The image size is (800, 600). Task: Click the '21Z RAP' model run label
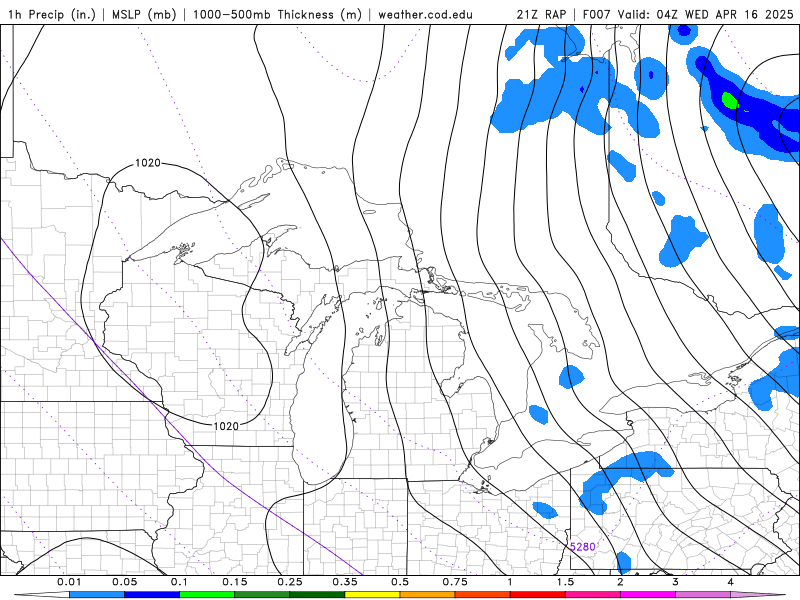tap(541, 14)
